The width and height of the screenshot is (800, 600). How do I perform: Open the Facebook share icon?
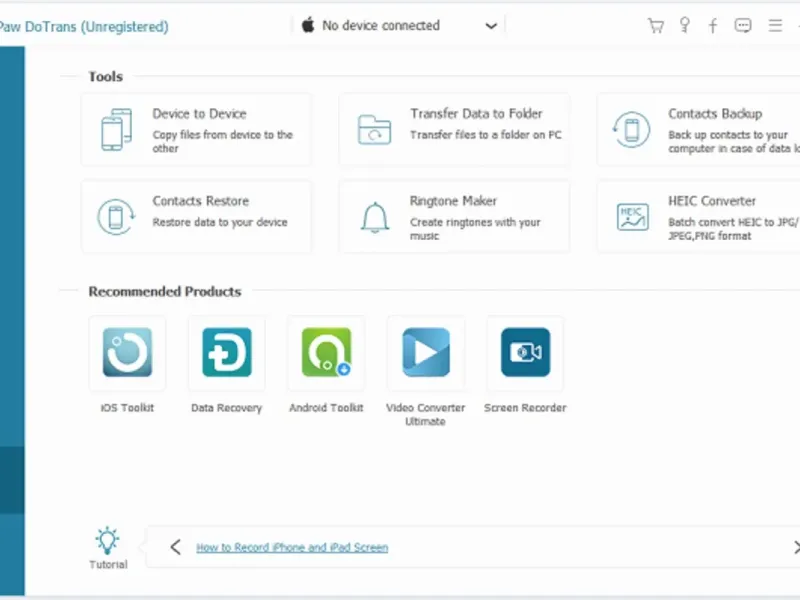click(713, 26)
